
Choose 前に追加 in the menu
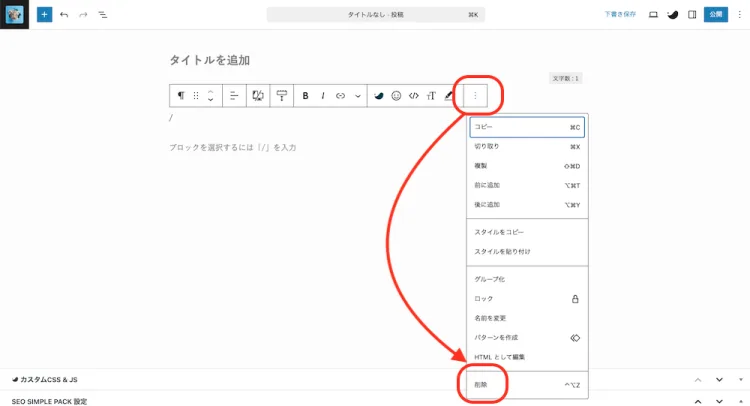pos(527,185)
